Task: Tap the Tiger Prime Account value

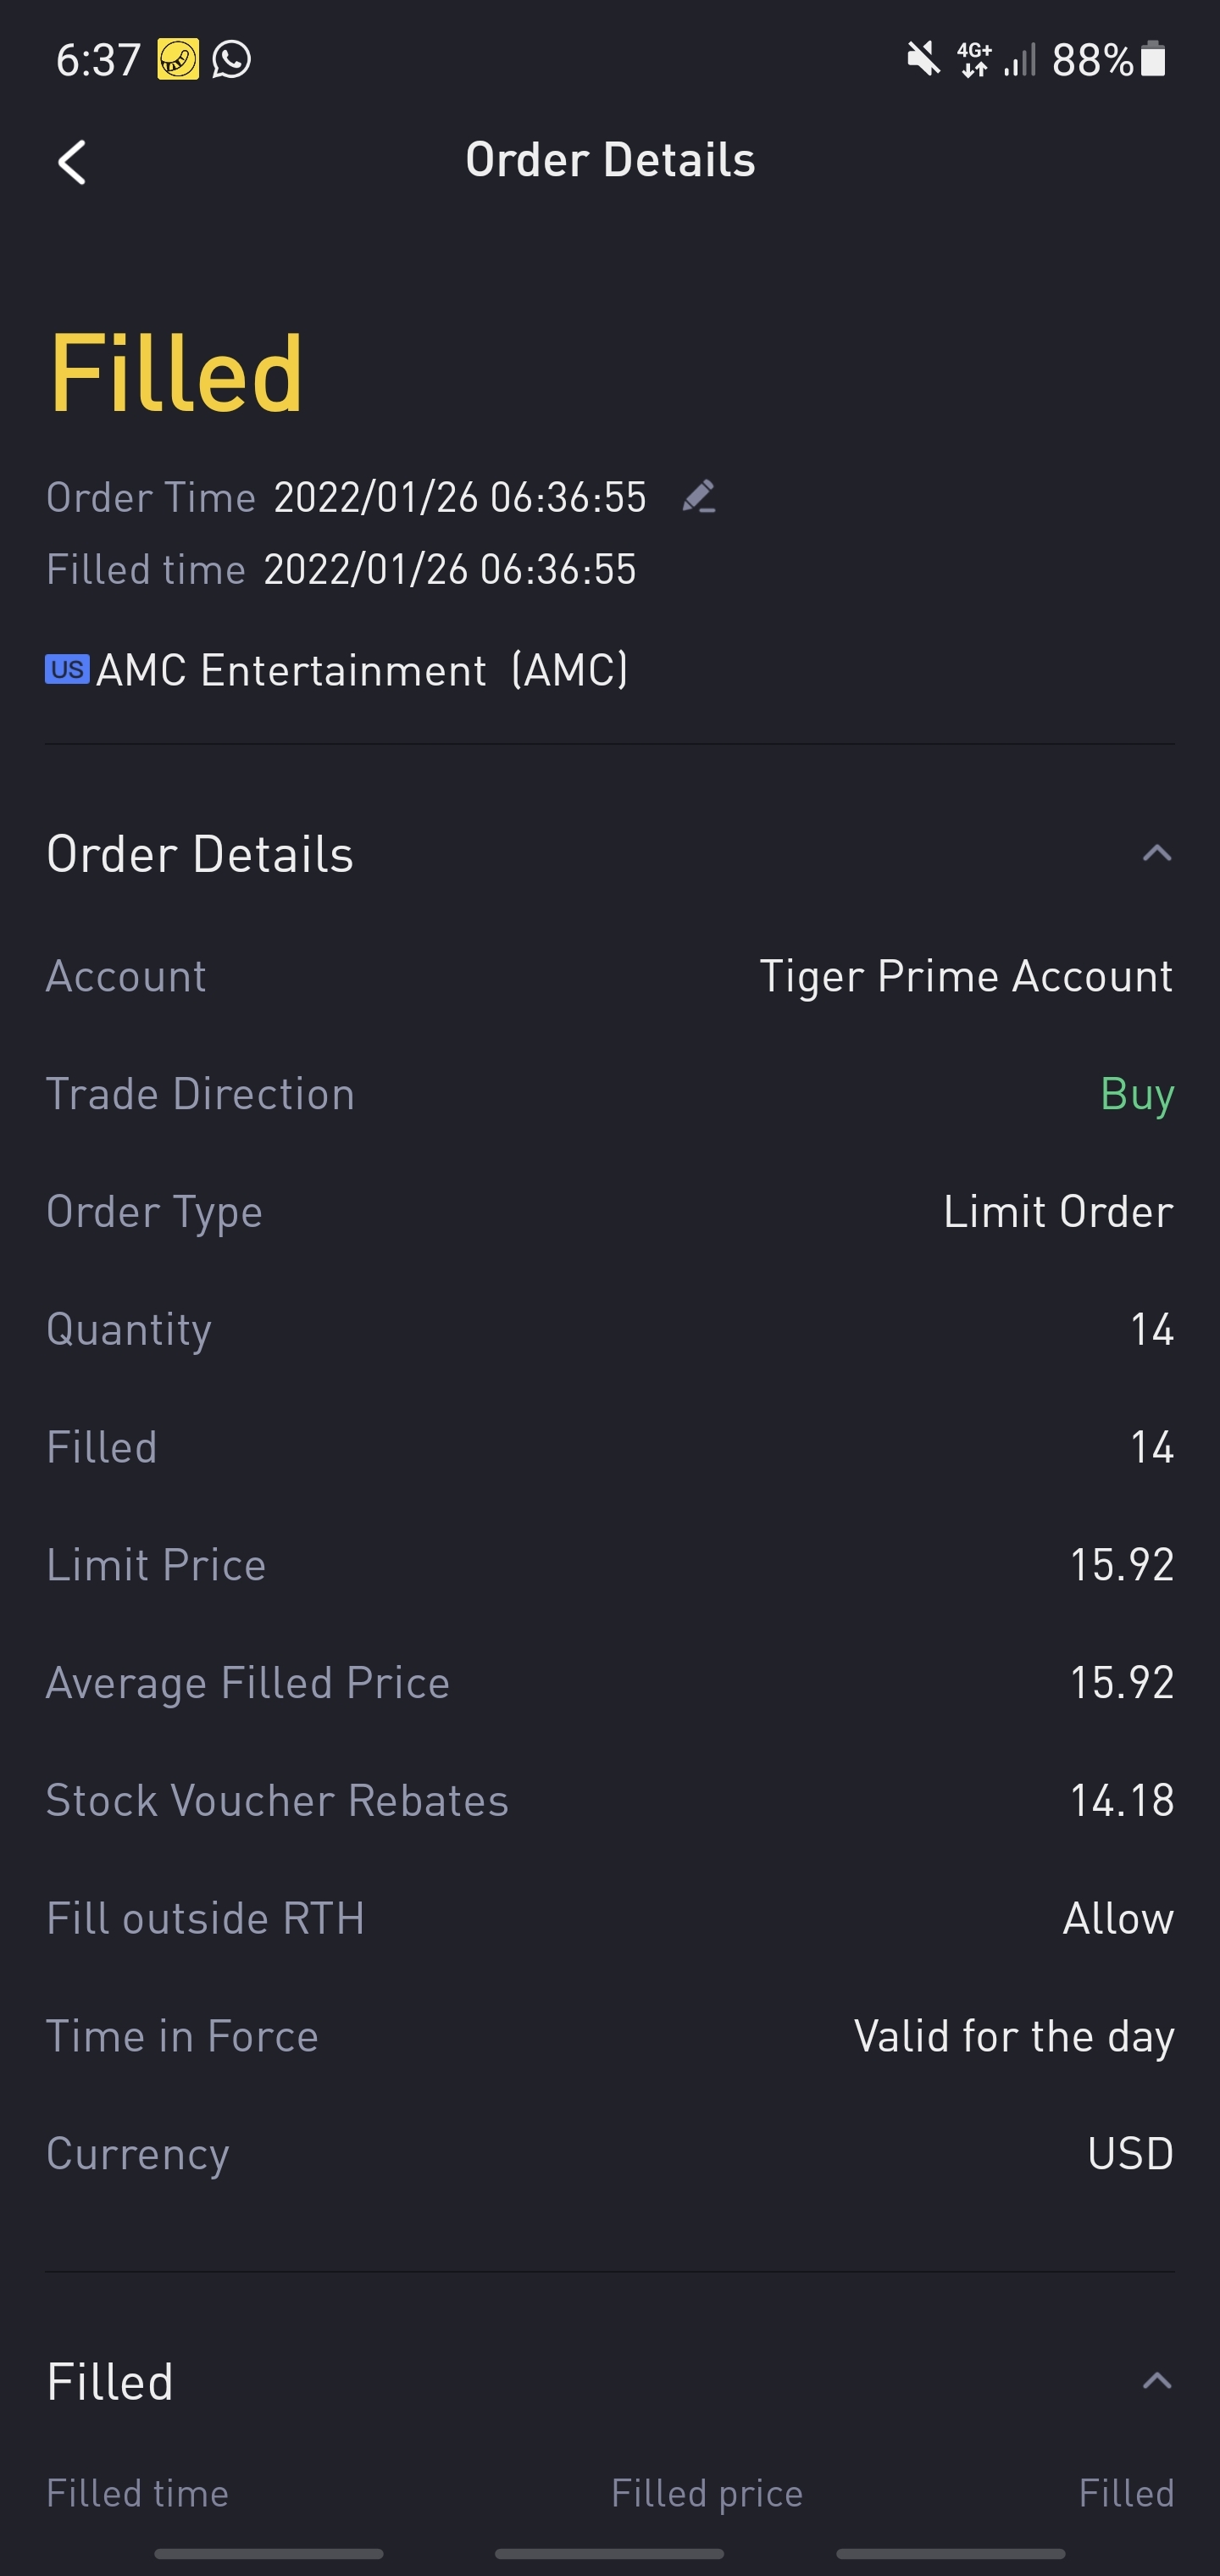Action: (965, 976)
